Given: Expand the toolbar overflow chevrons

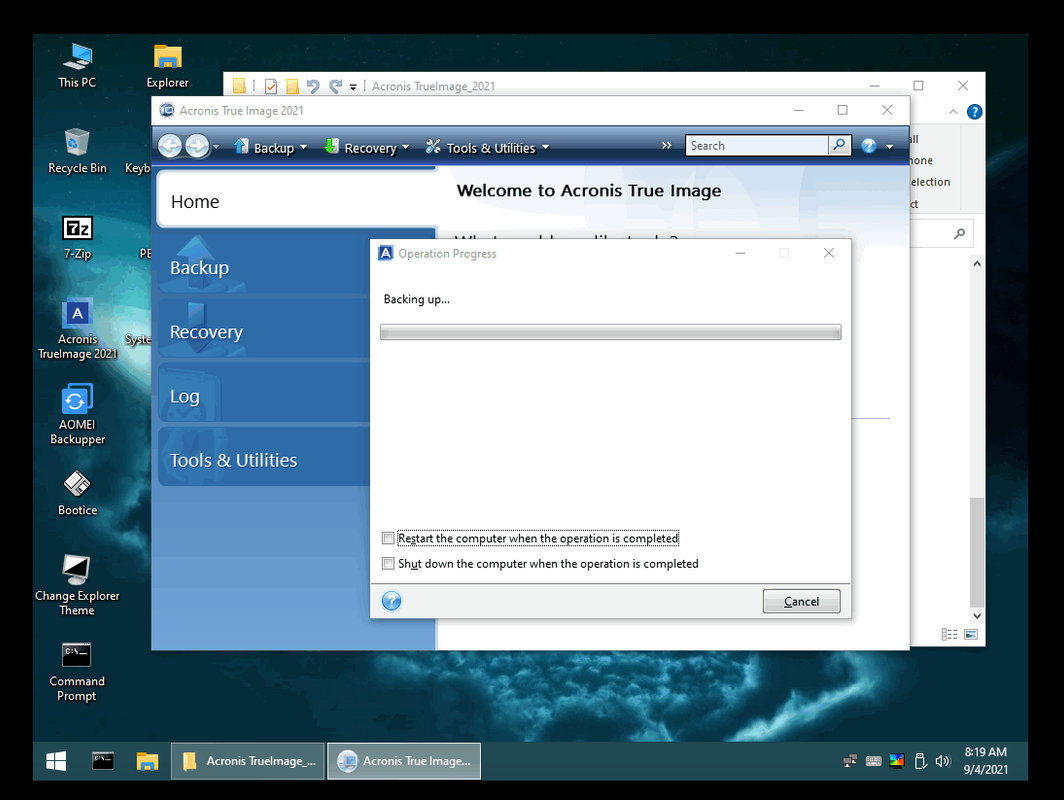Looking at the screenshot, I should pyautogui.click(x=666, y=145).
